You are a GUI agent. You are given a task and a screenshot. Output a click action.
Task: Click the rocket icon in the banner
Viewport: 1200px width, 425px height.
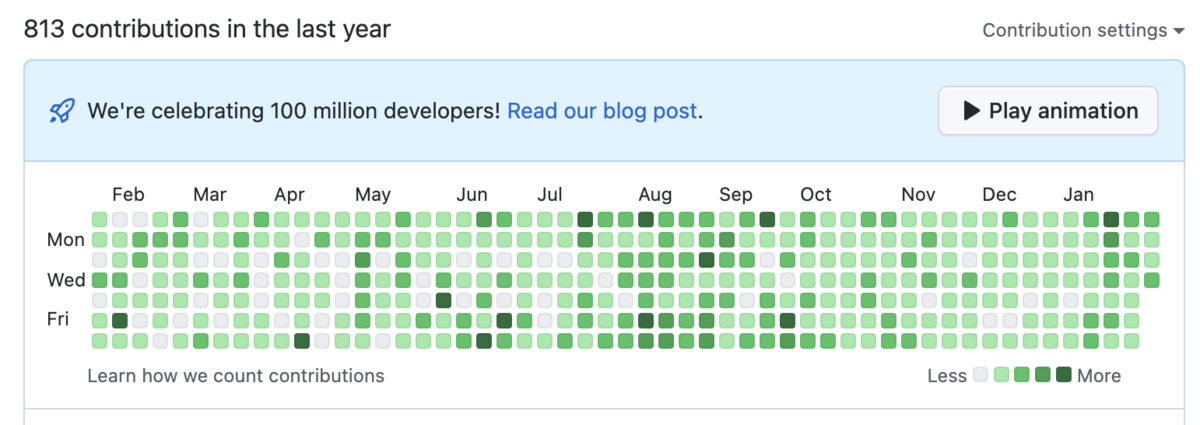pos(62,111)
